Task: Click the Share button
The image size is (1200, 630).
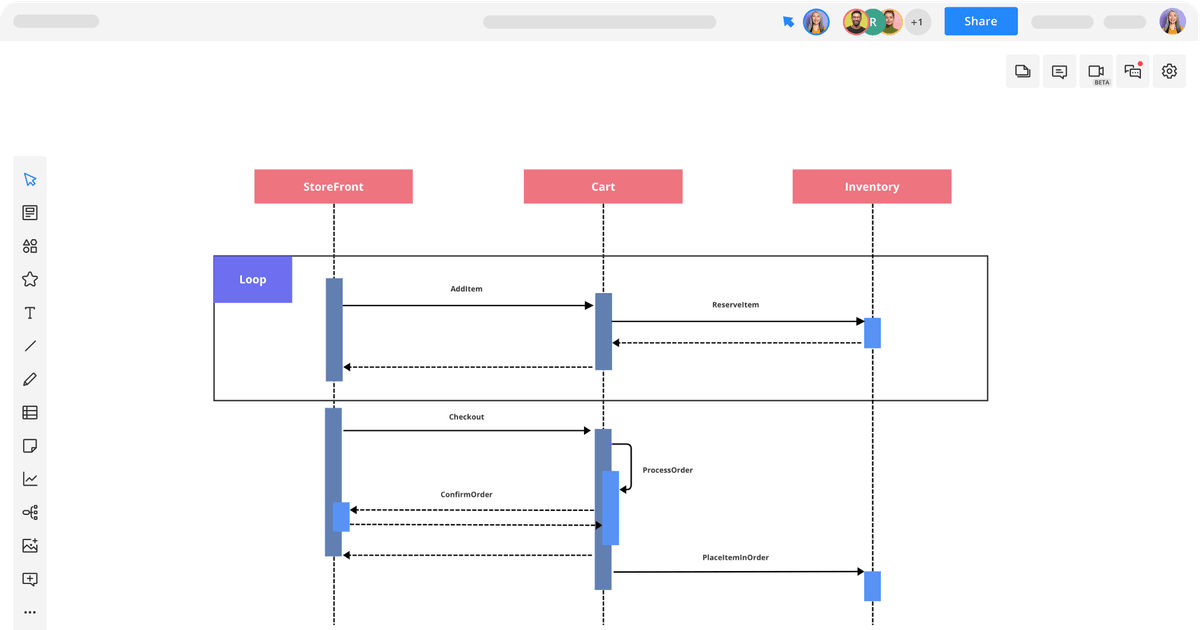Action: [980, 21]
